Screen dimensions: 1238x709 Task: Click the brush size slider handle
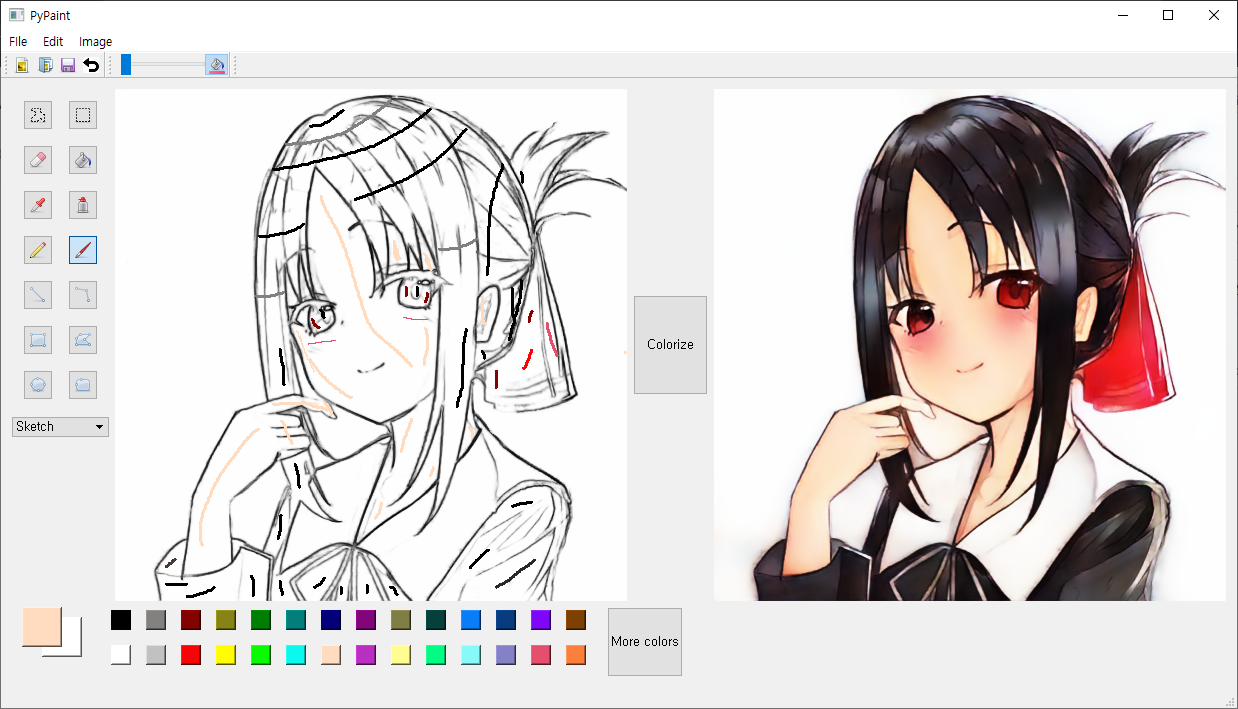pos(126,65)
